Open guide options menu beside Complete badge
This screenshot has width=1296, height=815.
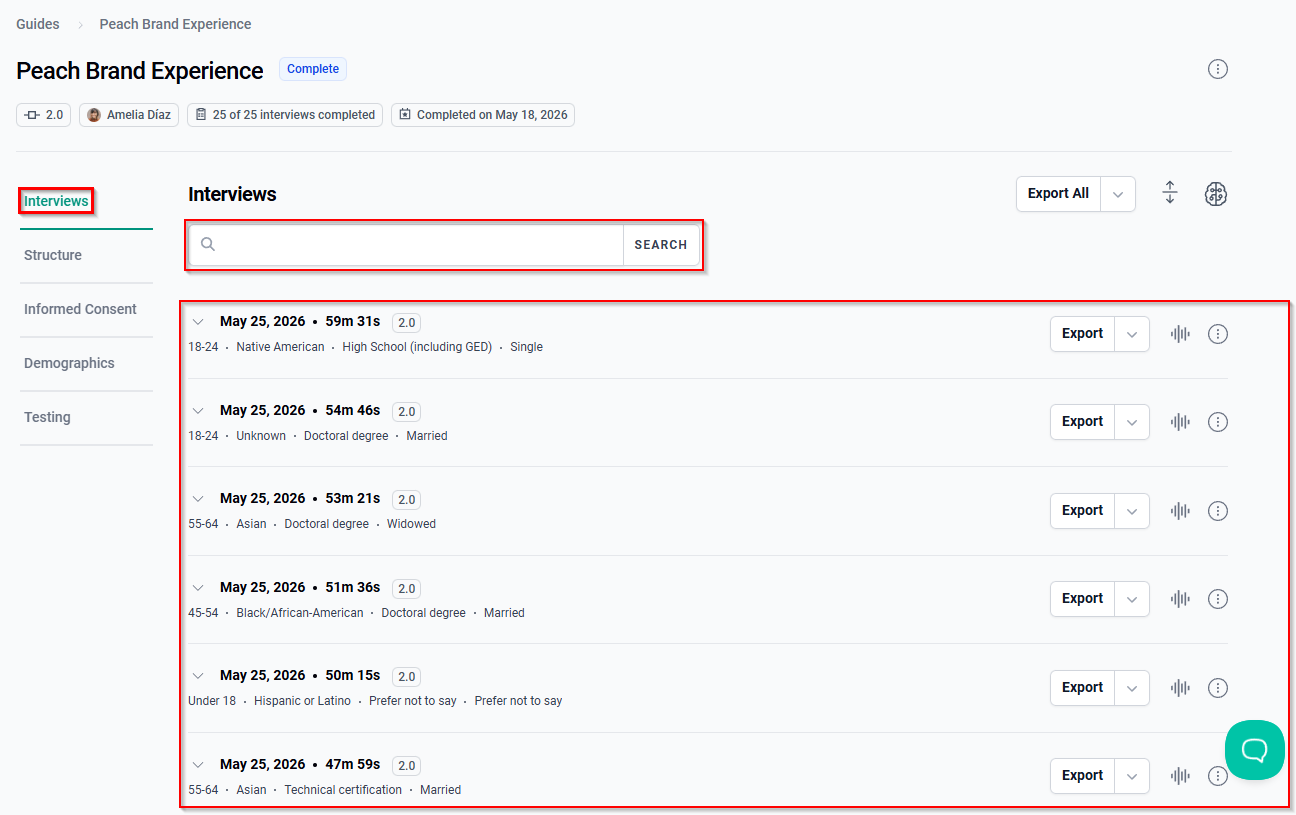pos(1217,69)
